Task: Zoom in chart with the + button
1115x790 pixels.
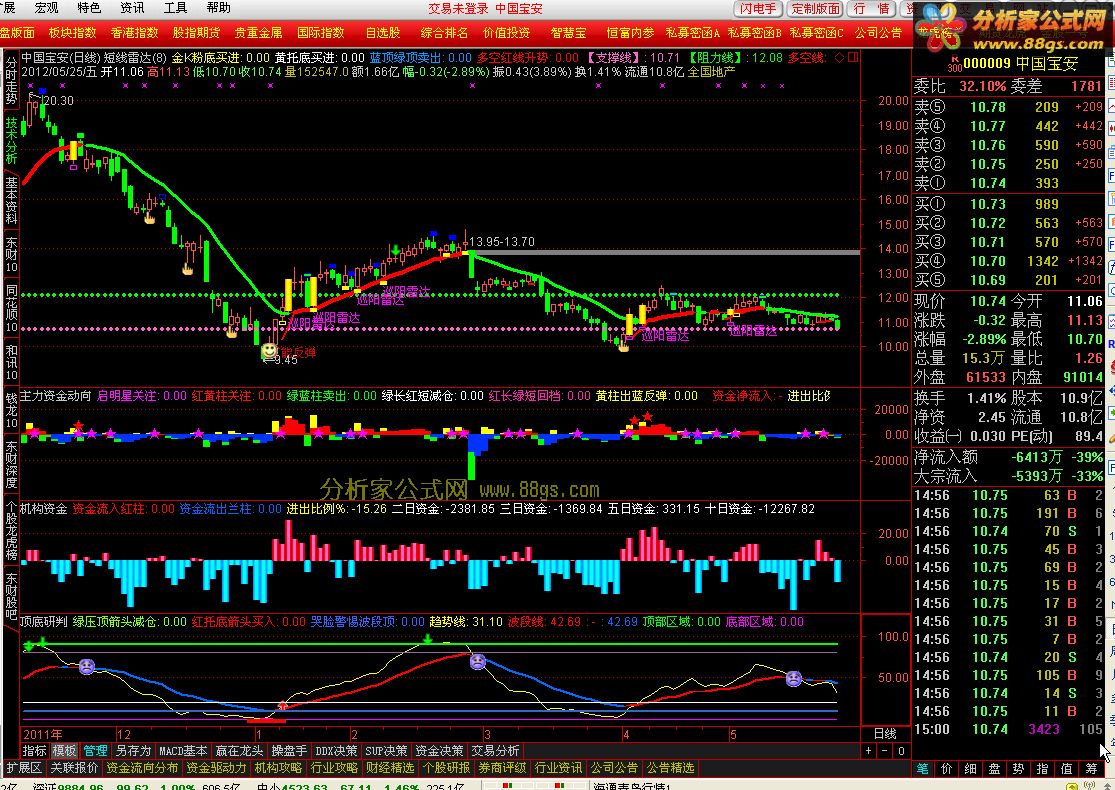Action: 869,751
